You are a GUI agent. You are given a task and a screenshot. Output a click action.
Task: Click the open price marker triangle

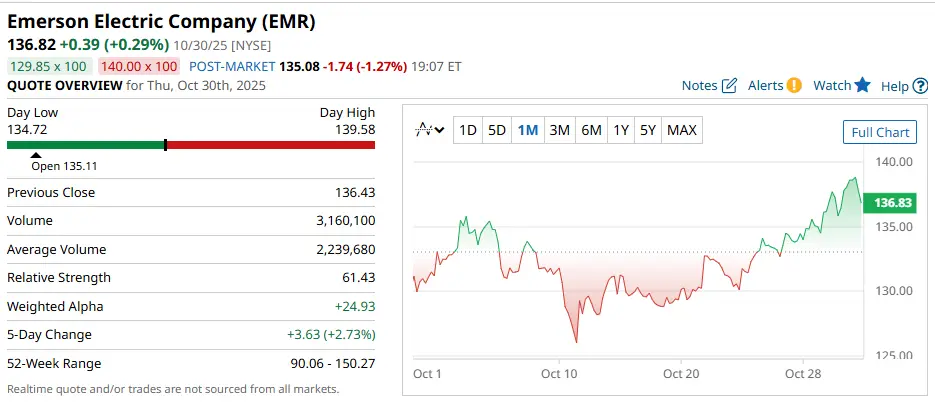(x=37, y=155)
